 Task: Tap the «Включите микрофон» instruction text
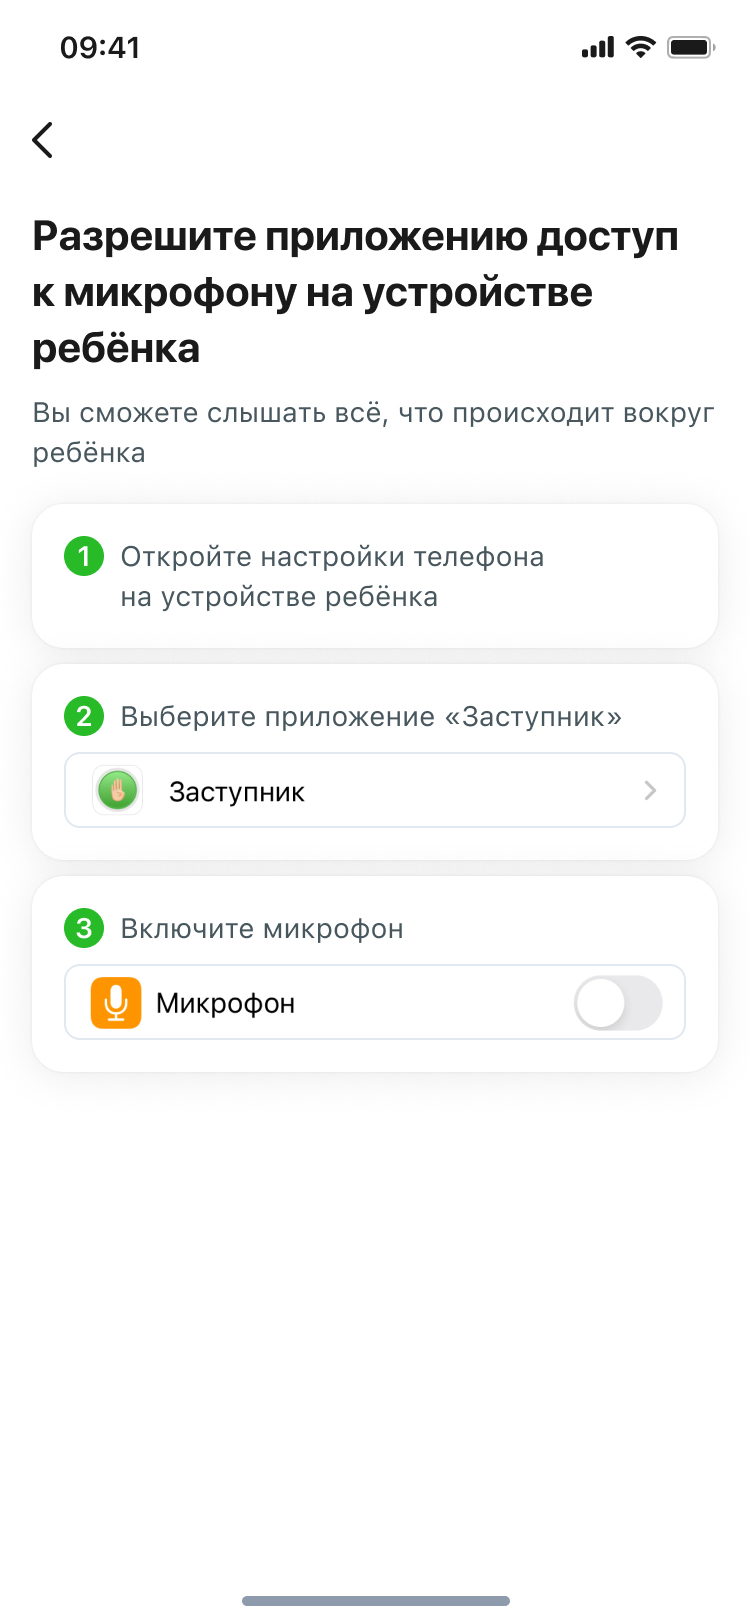[x=262, y=929]
